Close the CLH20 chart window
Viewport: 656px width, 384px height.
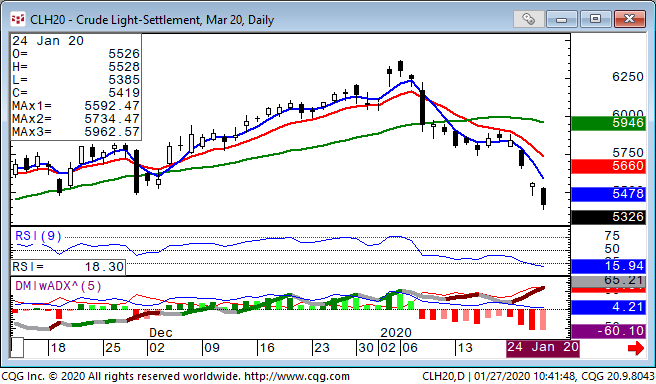pos(629,19)
